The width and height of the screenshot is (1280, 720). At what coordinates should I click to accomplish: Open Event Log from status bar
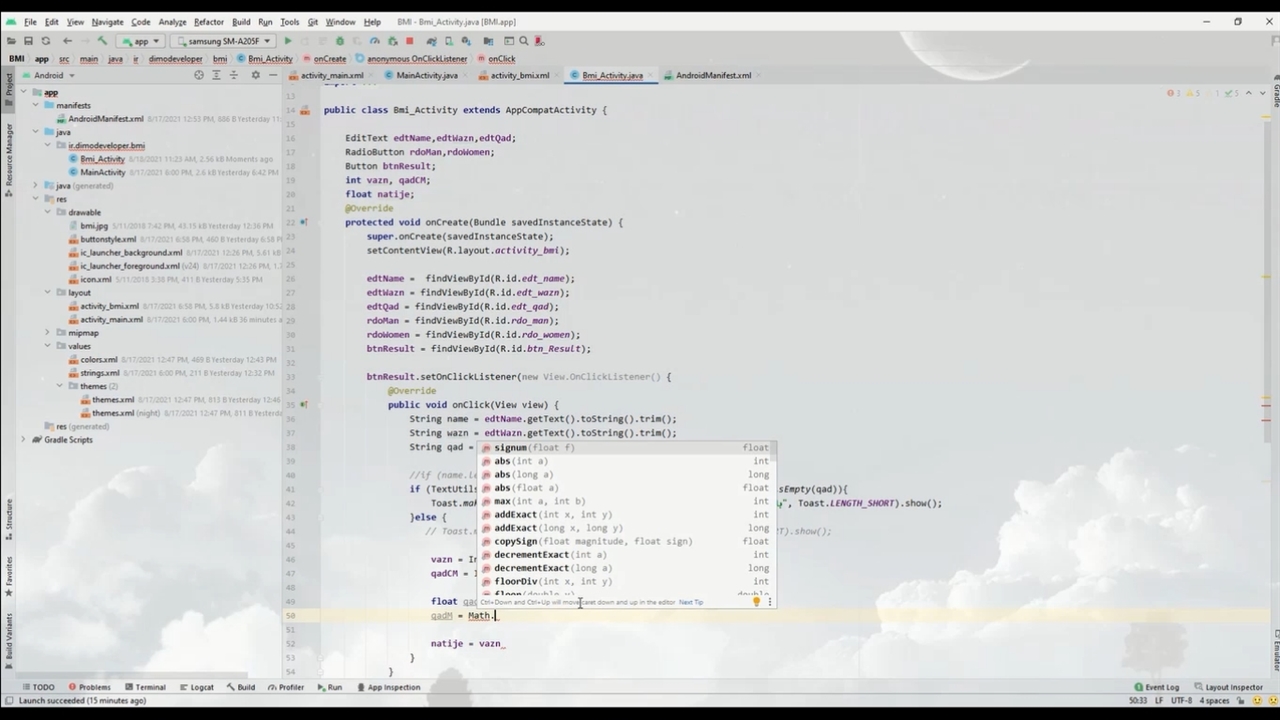click(1157, 687)
